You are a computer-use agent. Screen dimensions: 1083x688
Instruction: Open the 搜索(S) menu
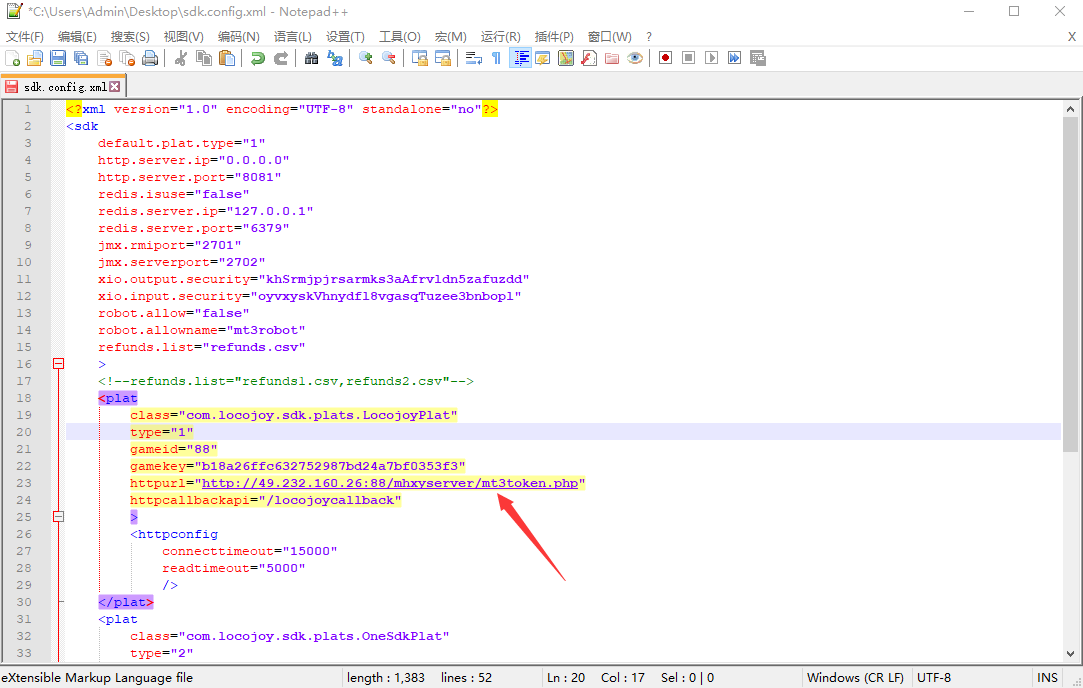pos(130,37)
